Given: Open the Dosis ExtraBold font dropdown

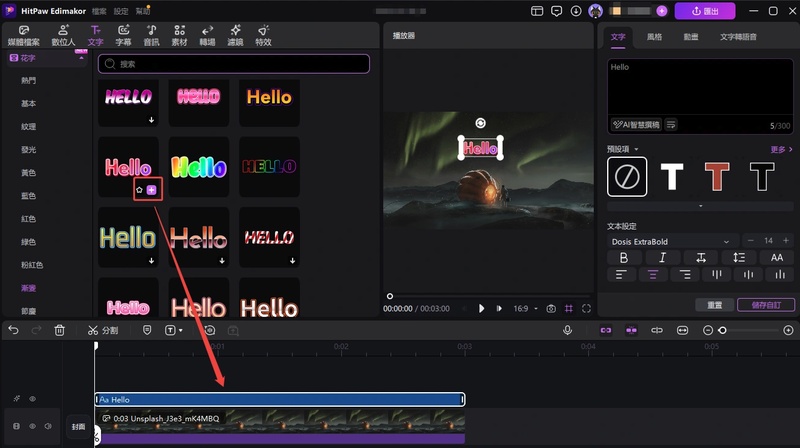Looking at the screenshot, I should point(670,241).
